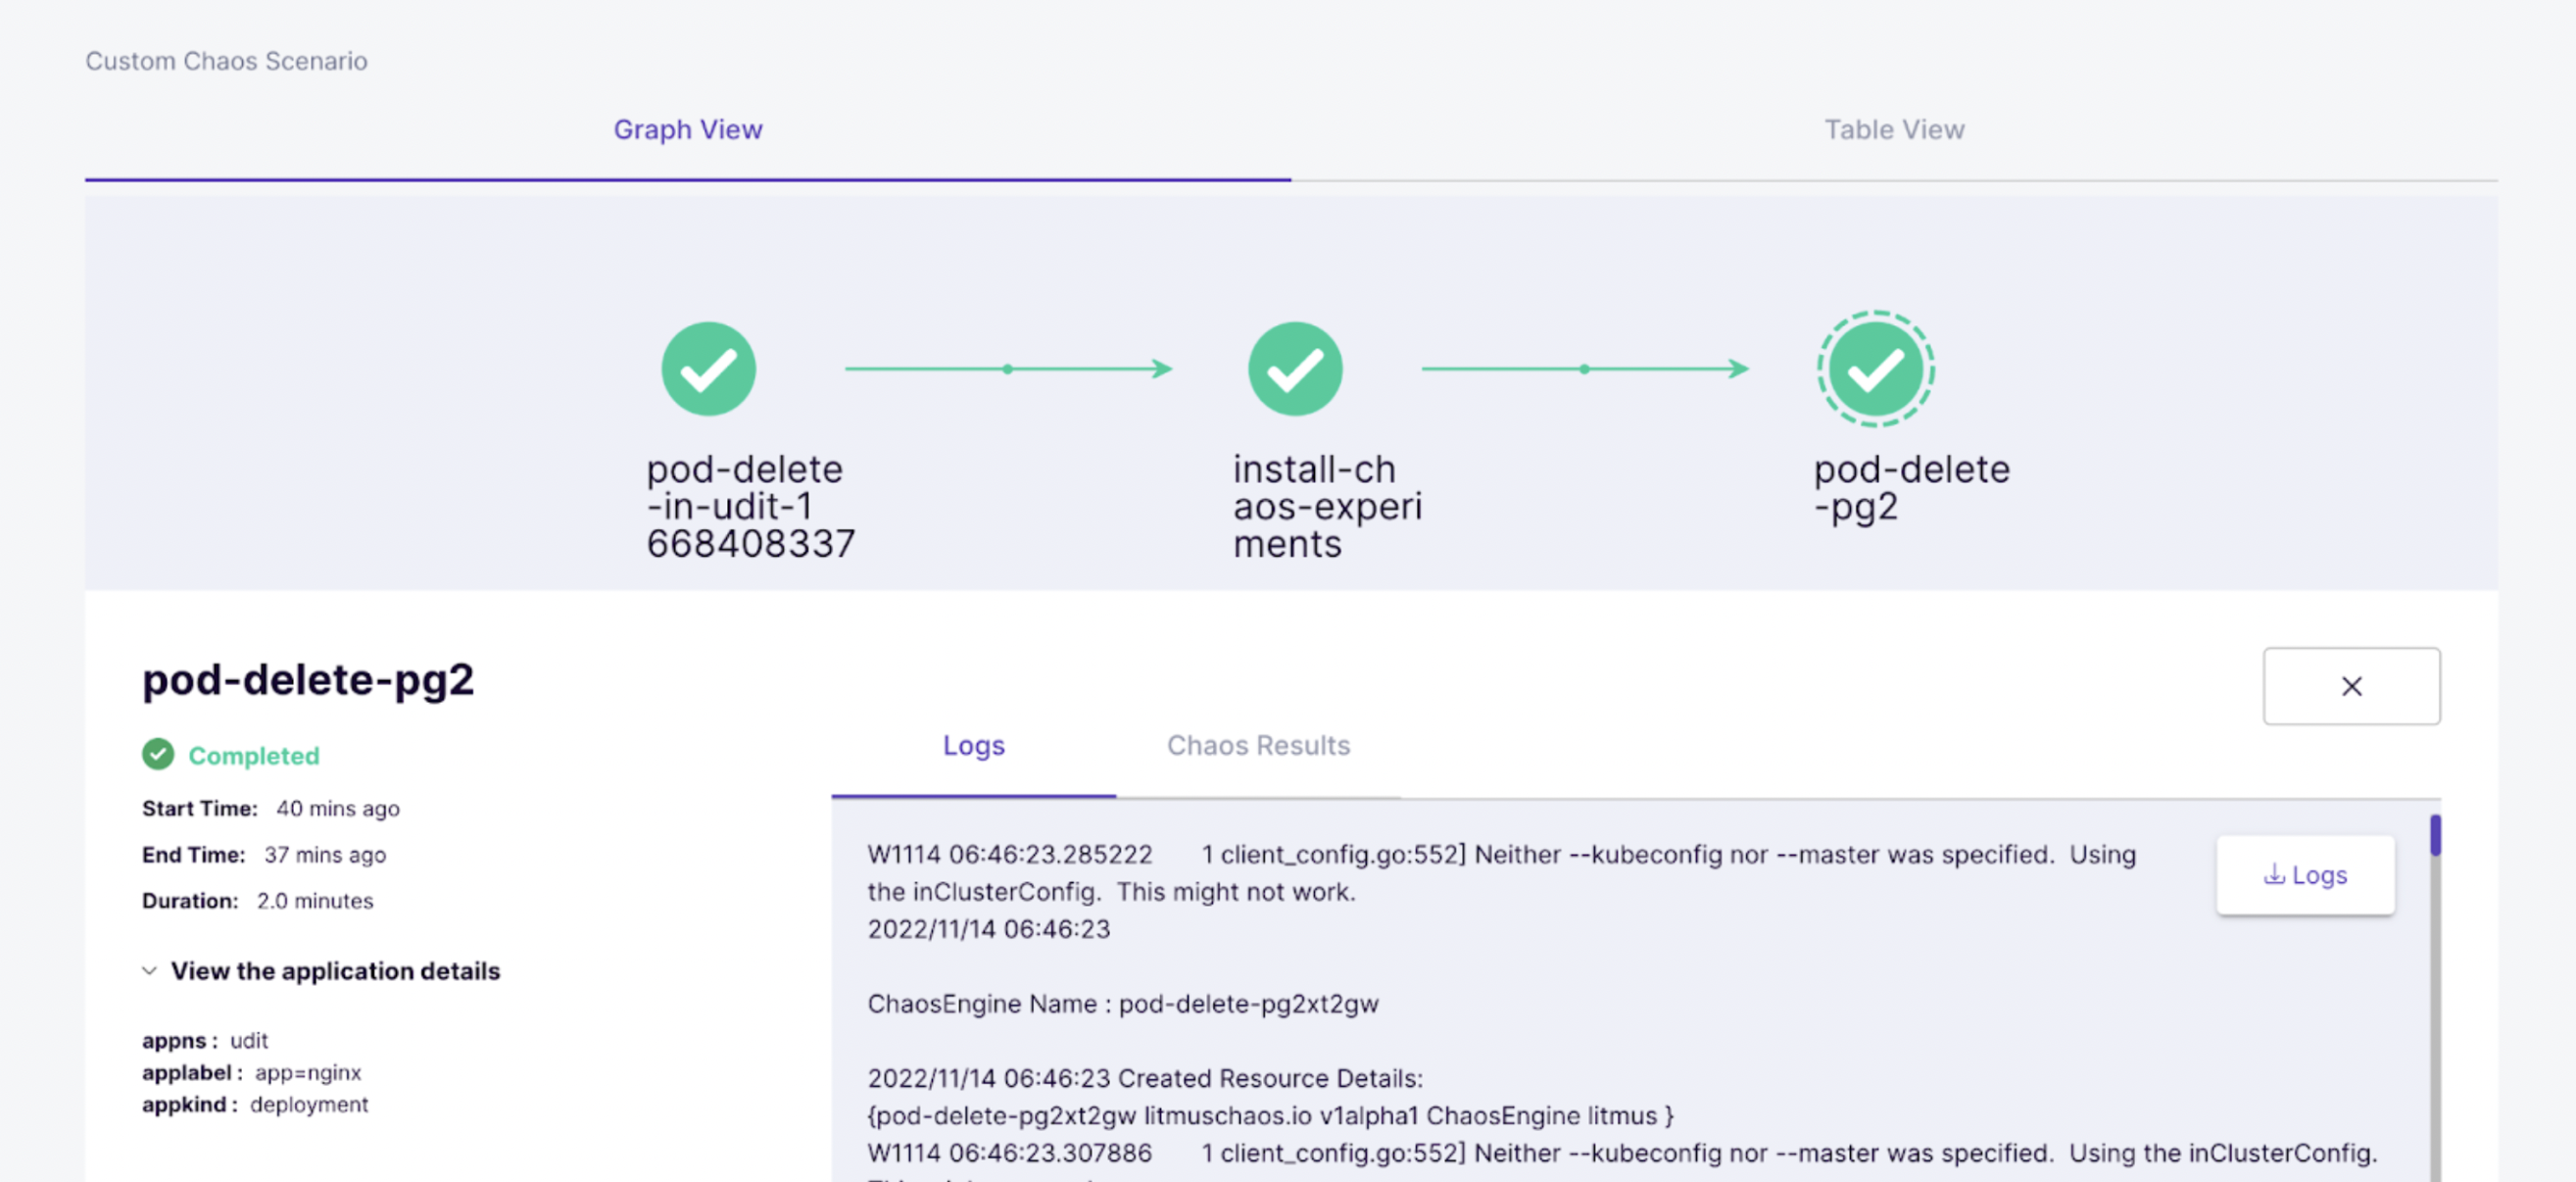The image size is (2576, 1182).
Task: Select the install-chaos-experiments node circle
Action: 1294,368
